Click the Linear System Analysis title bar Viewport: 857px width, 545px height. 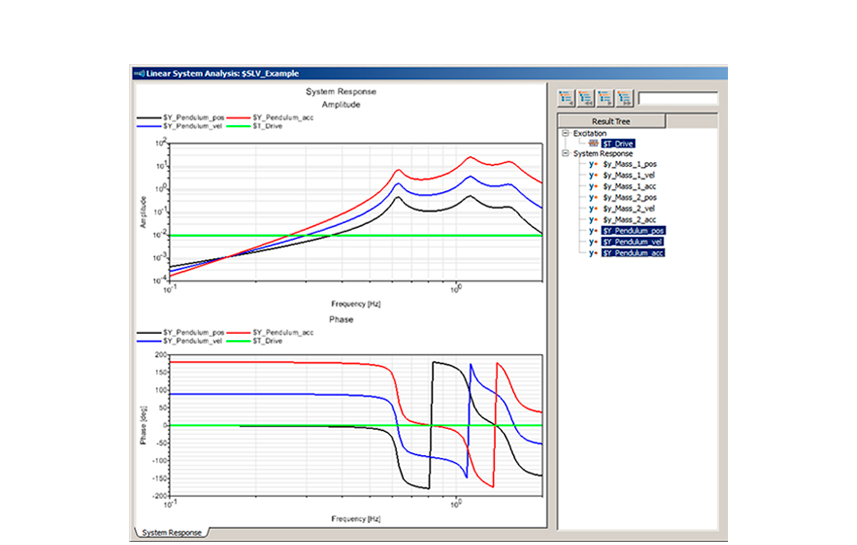[430, 73]
